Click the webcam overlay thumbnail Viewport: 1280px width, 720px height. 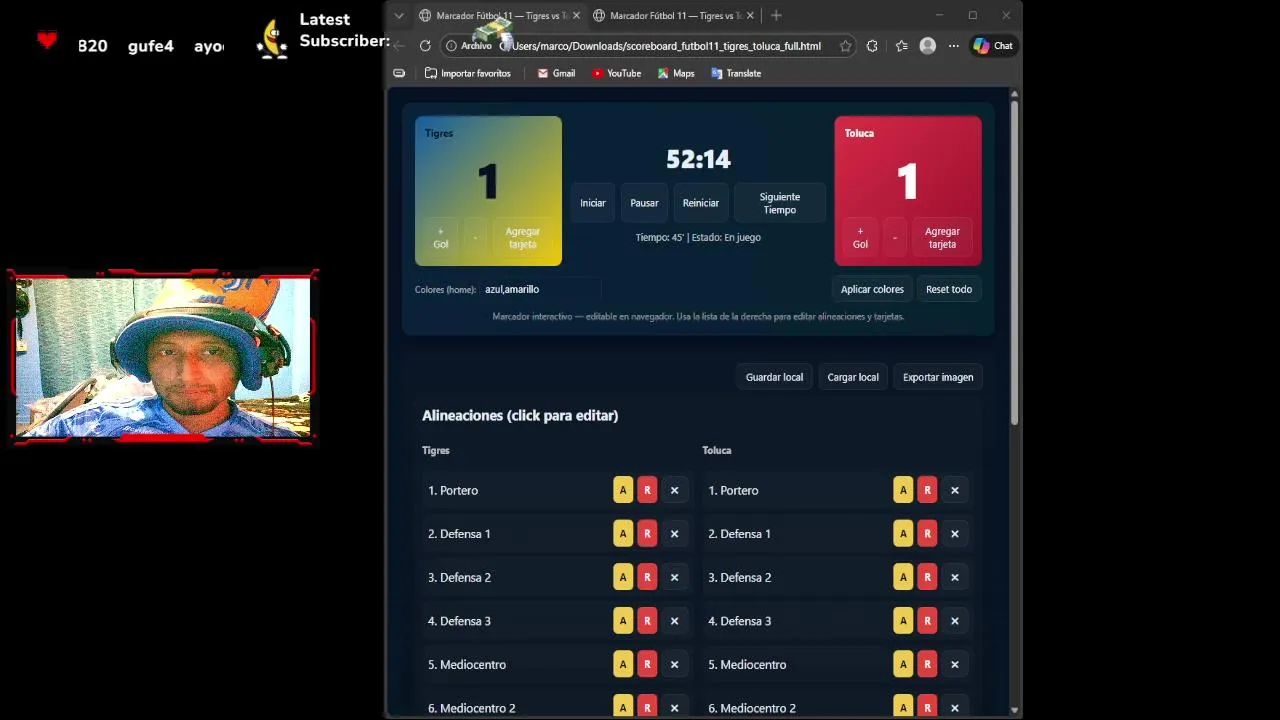pyautogui.click(x=163, y=355)
